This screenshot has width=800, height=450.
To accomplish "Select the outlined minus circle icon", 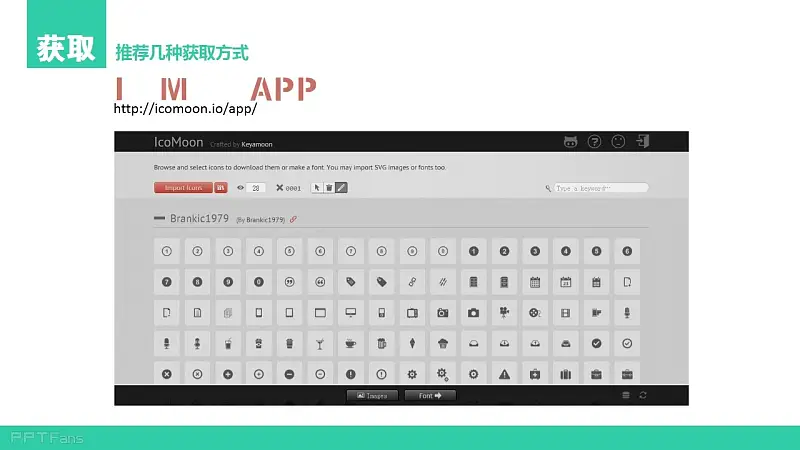I will pyautogui.click(x=320, y=374).
